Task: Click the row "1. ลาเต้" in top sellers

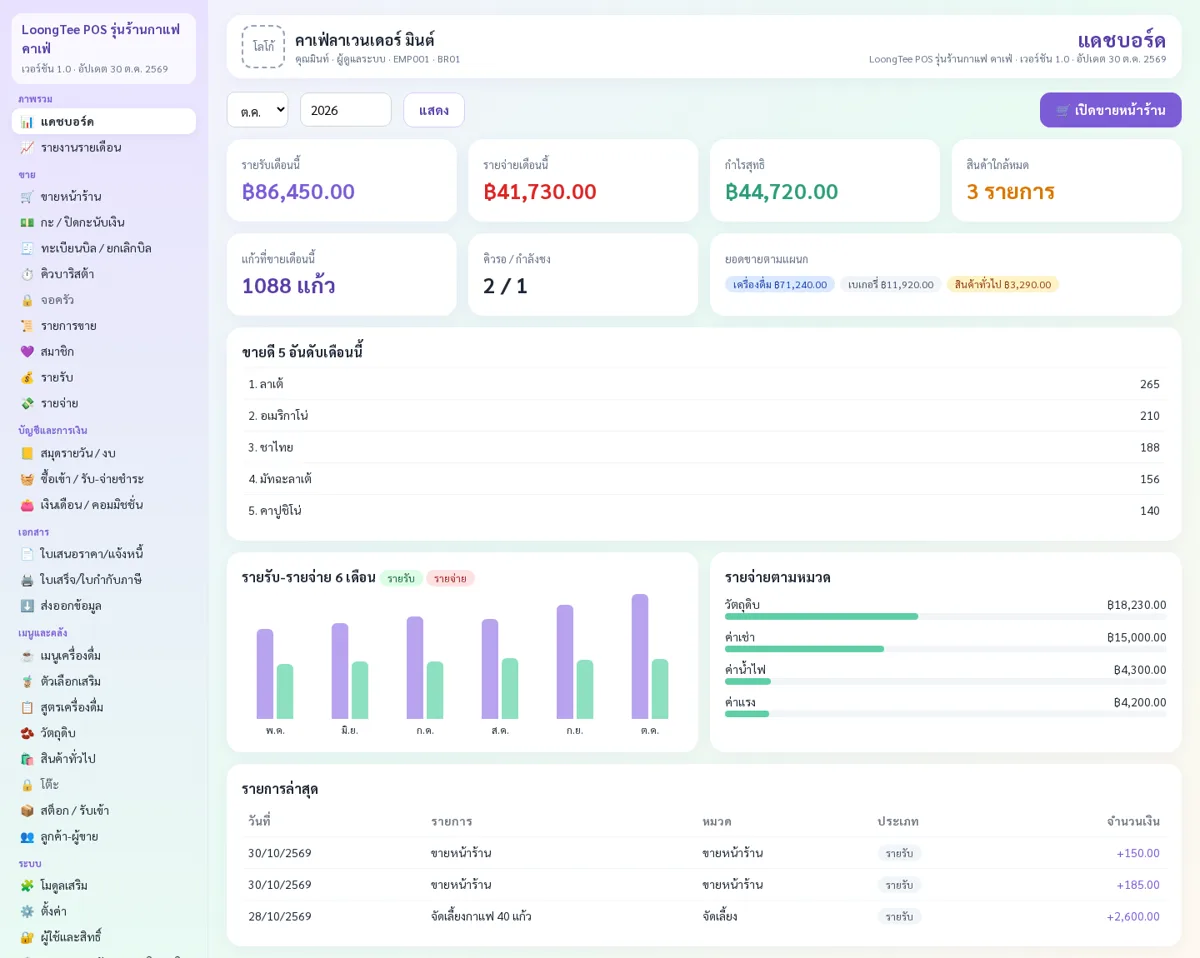Action: click(x=704, y=384)
